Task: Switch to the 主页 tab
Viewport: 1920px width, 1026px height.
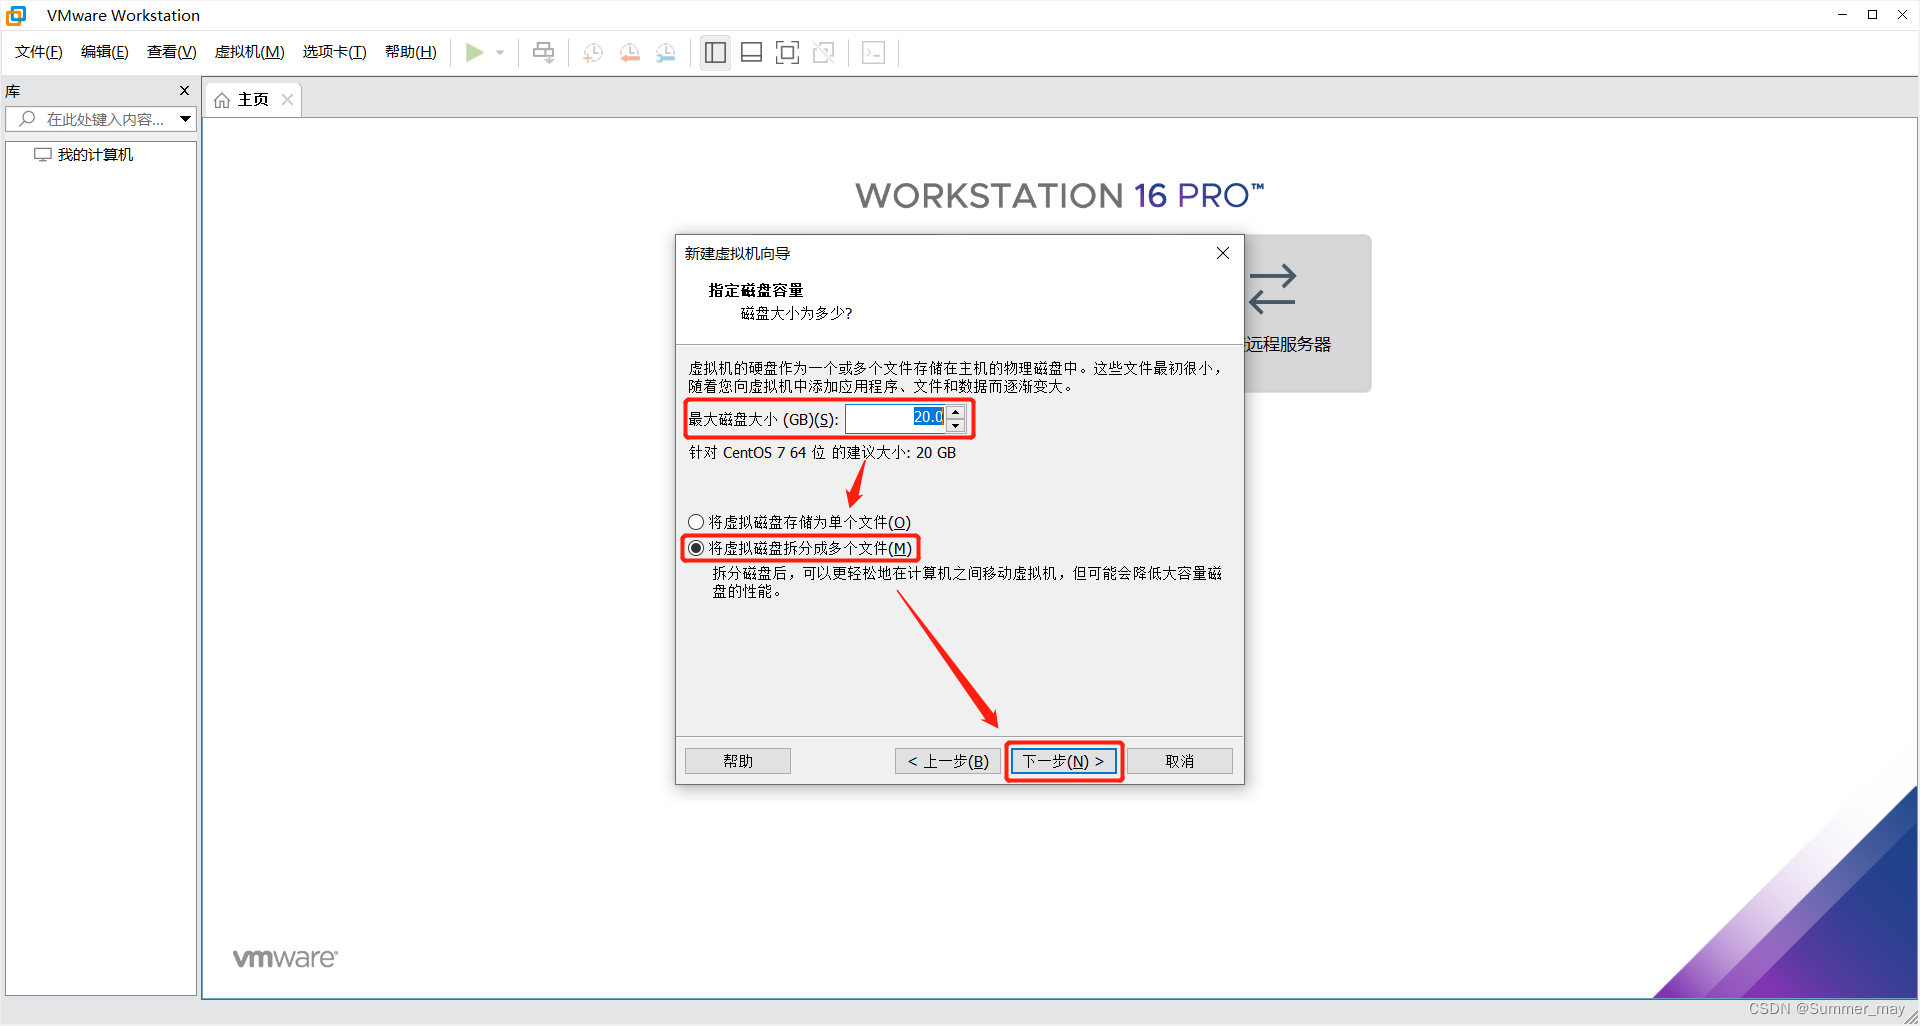Action: pyautogui.click(x=253, y=100)
